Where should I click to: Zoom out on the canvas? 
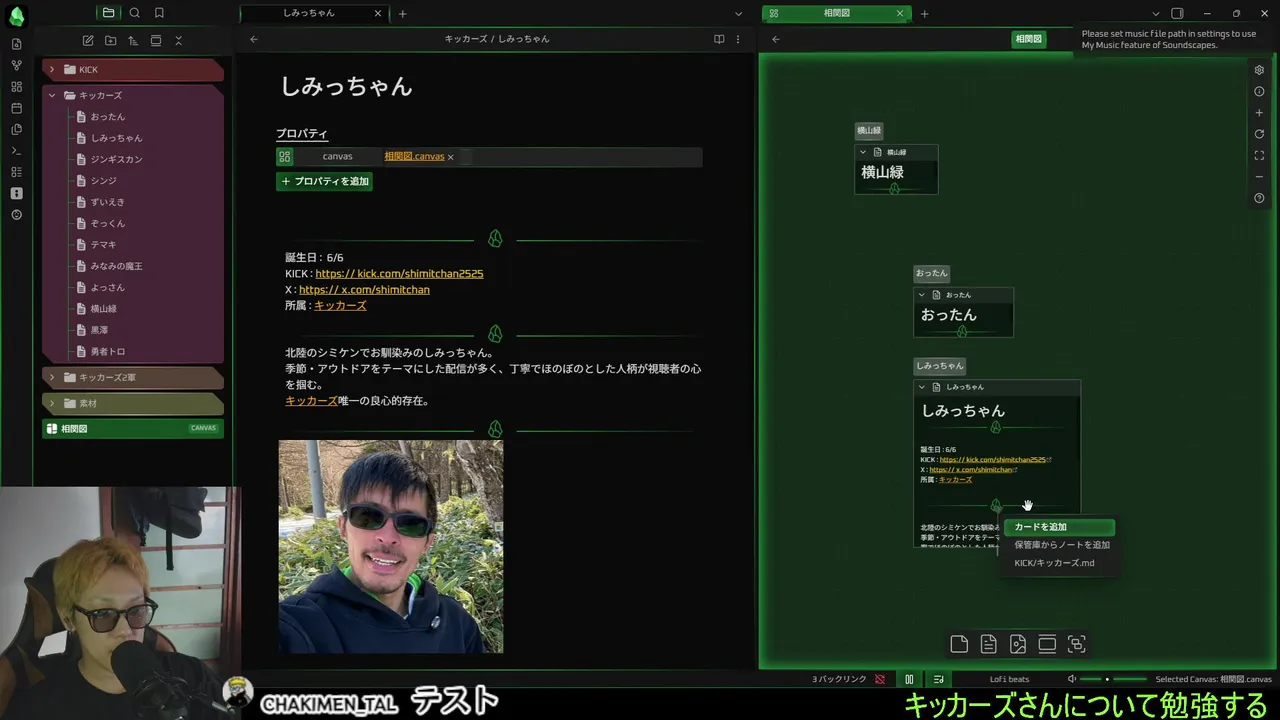click(1259, 177)
